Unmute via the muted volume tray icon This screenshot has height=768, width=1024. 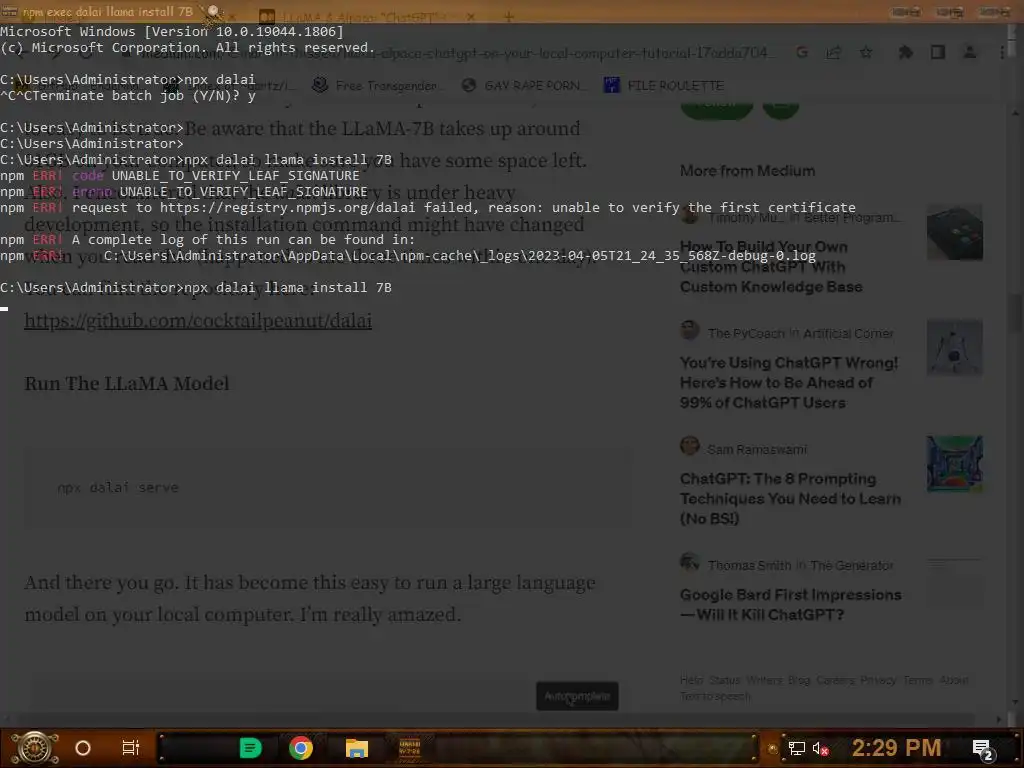coord(820,748)
